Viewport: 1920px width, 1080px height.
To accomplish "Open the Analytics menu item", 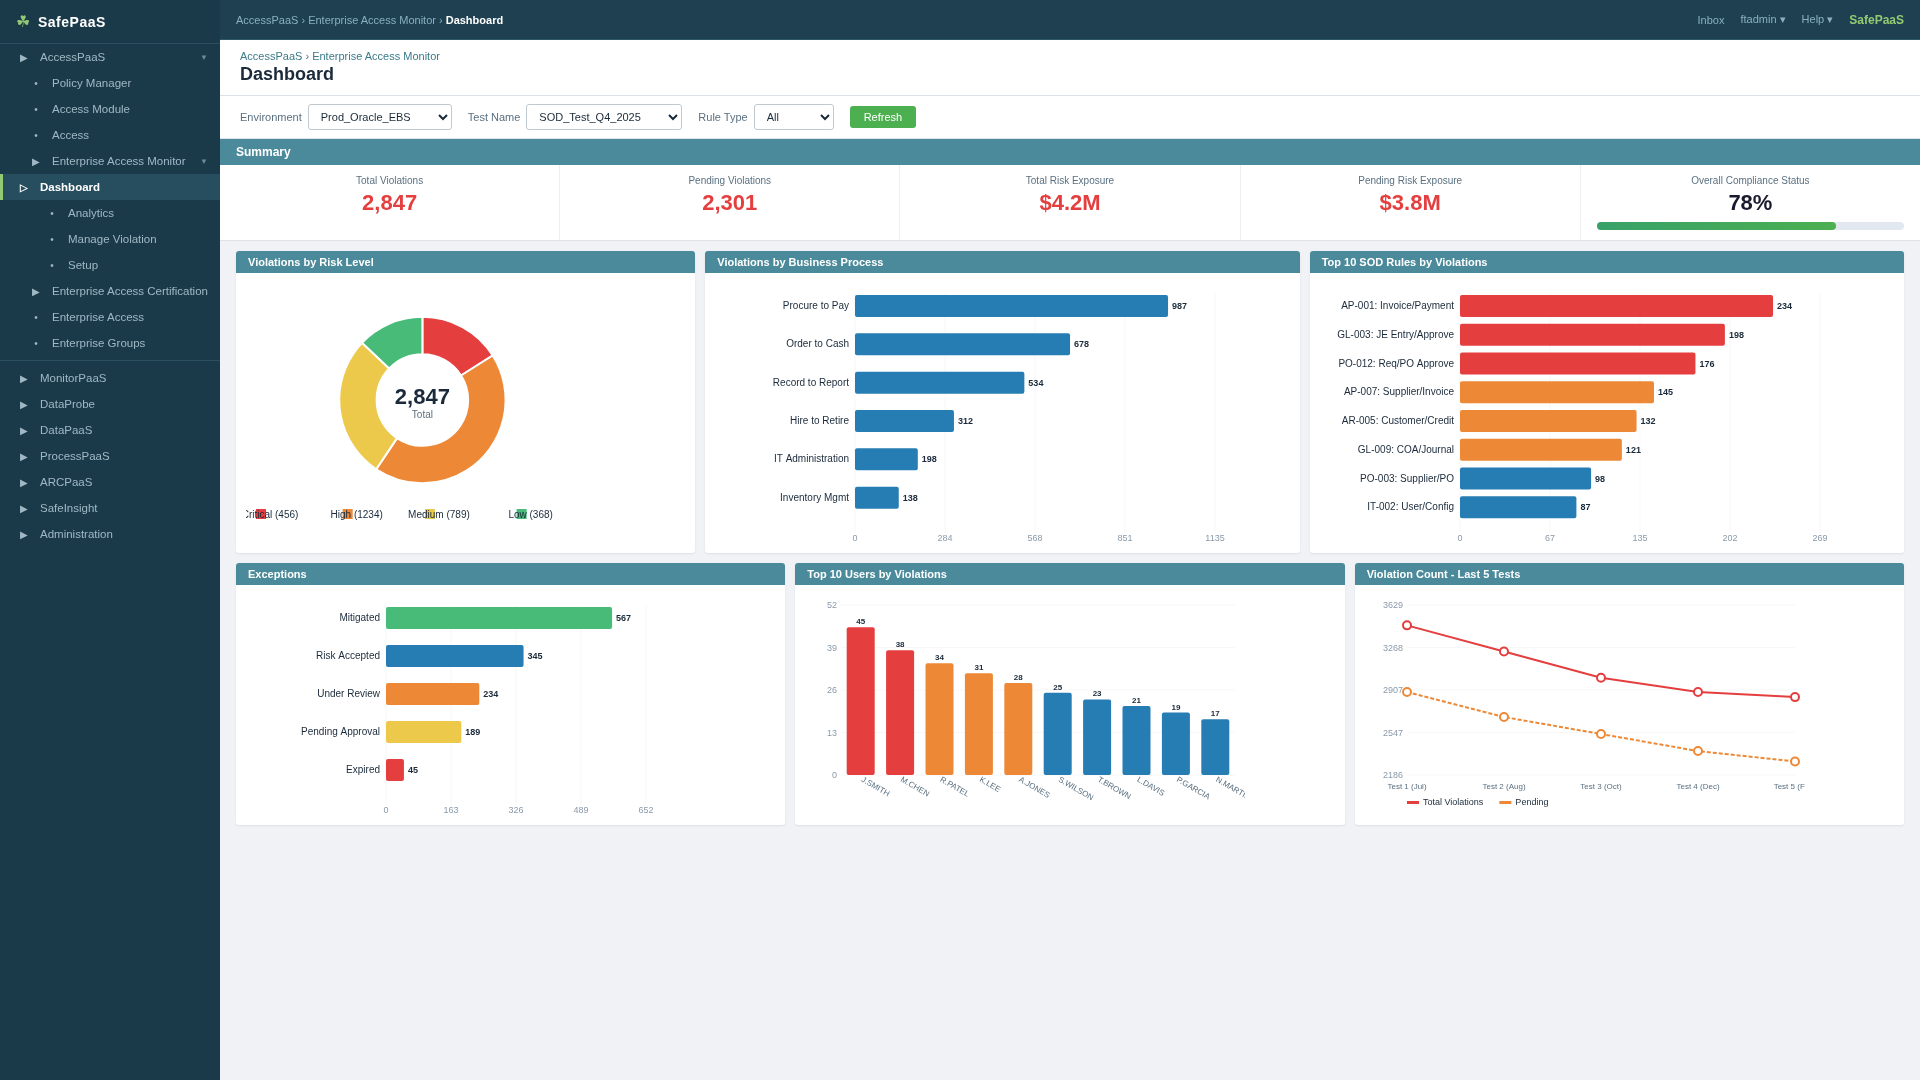I will coord(90,213).
